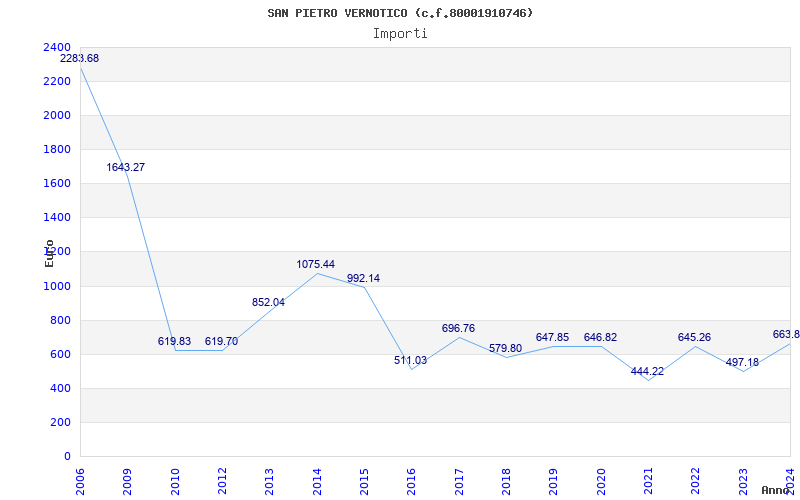800x500 pixels.
Task: Click the y-axis value 2400
Action: (57, 47)
